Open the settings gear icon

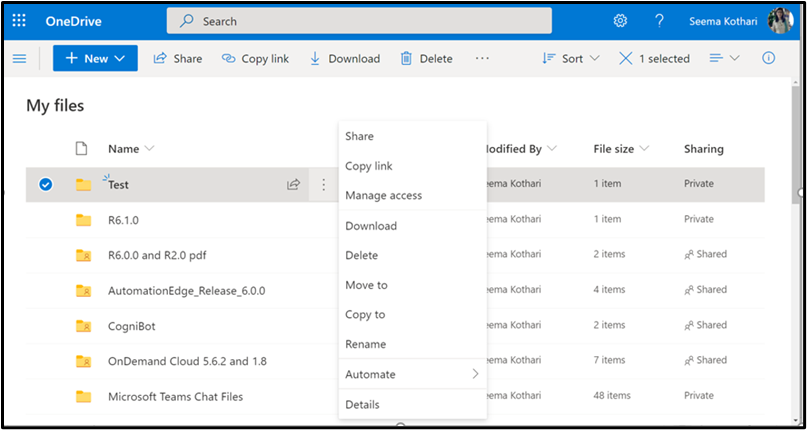point(620,21)
